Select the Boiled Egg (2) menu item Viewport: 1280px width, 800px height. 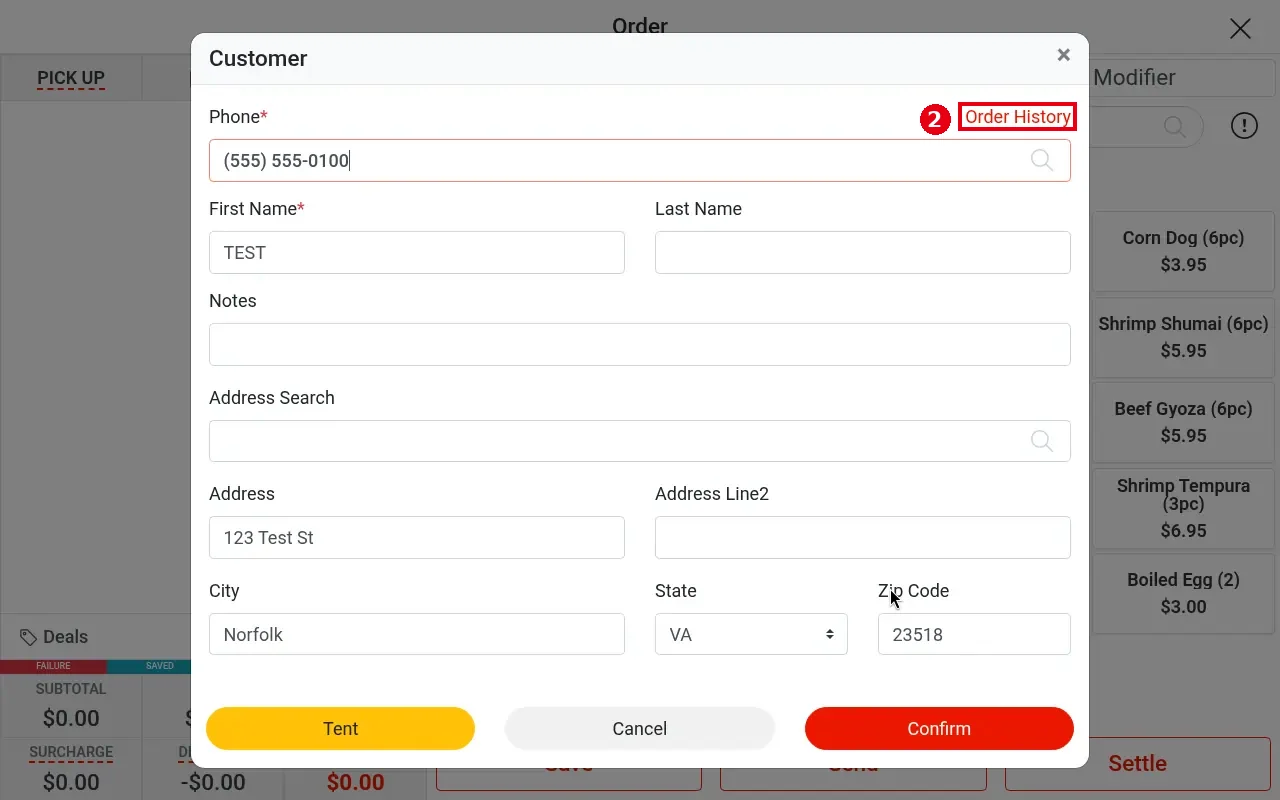pos(1183,593)
